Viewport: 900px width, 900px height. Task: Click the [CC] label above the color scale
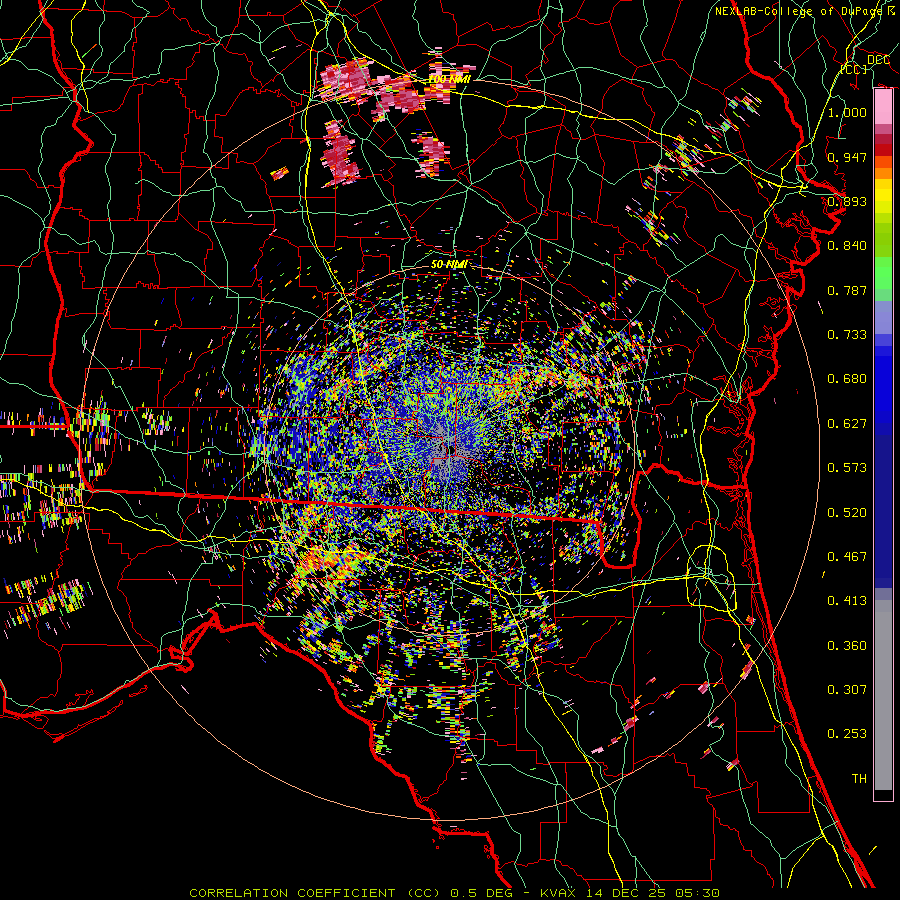point(854,69)
